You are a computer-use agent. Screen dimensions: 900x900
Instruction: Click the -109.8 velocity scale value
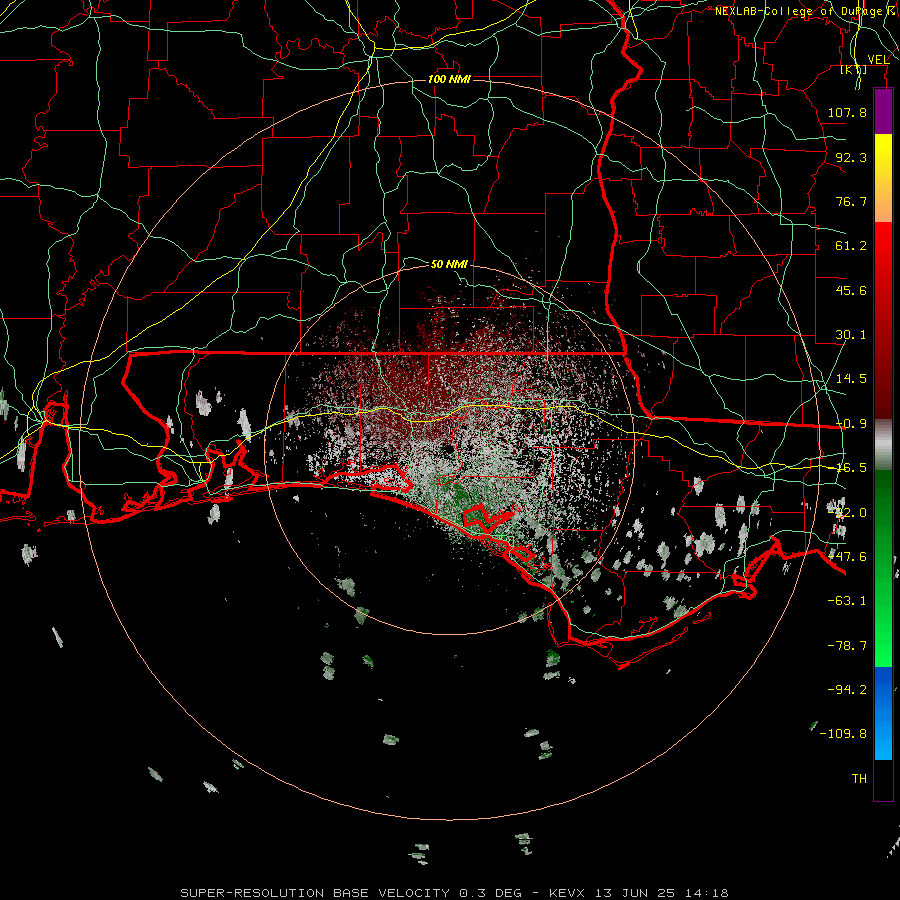point(843,734)
